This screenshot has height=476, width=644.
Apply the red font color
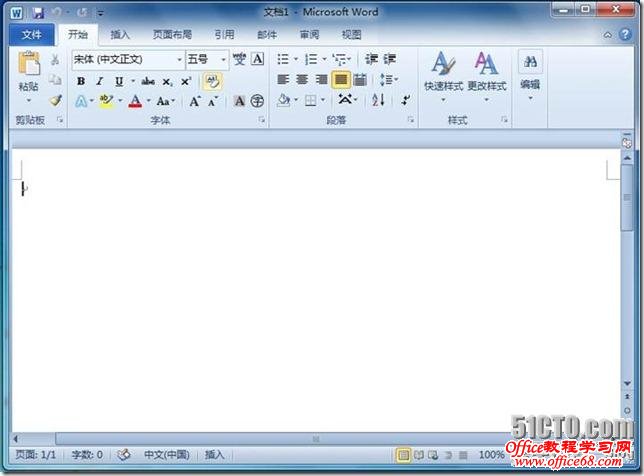point(135,101)
